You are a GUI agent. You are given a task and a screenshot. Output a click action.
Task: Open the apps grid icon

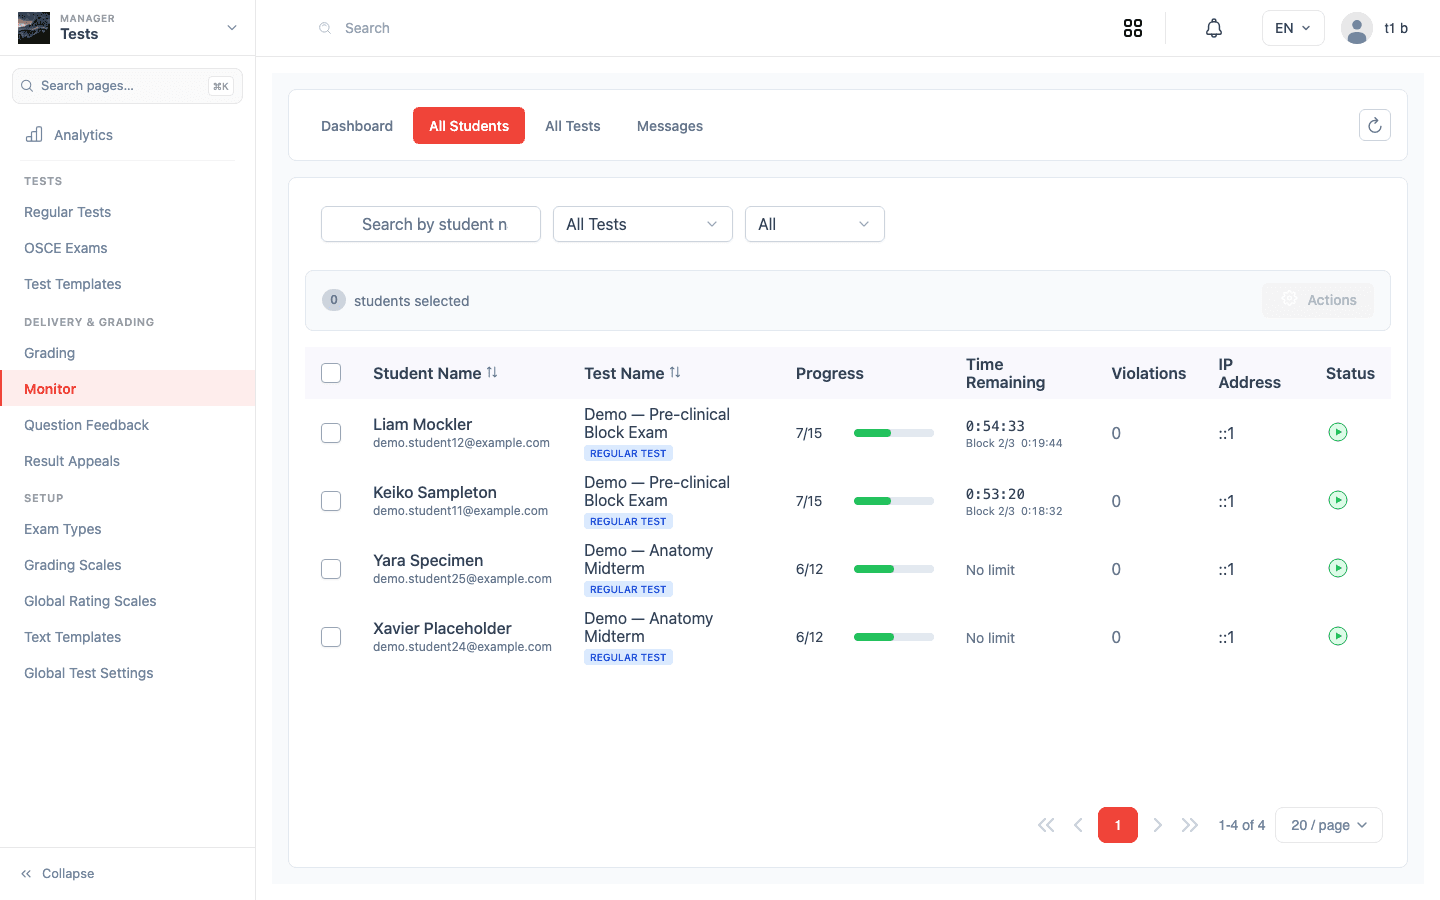[1133, 28]
